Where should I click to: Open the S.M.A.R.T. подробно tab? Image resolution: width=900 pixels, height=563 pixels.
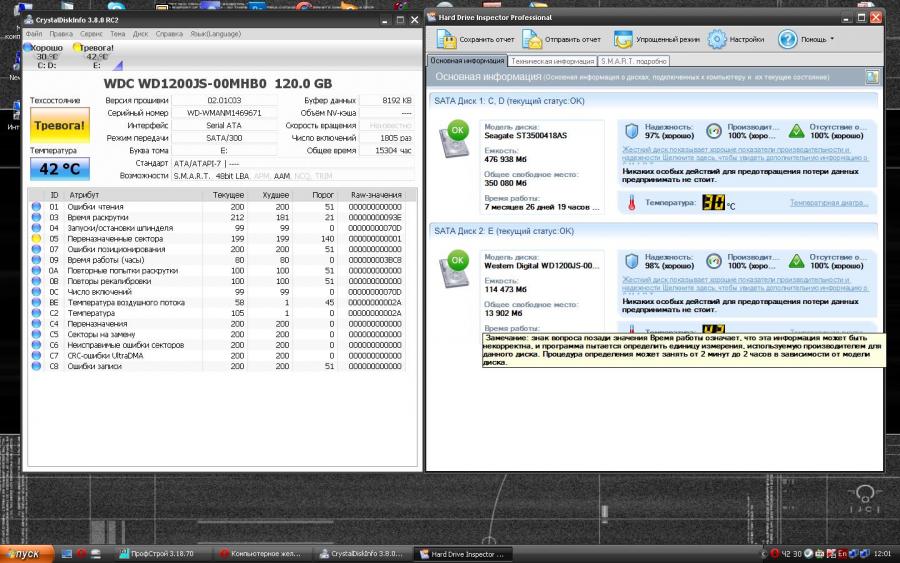click(634, 61)
